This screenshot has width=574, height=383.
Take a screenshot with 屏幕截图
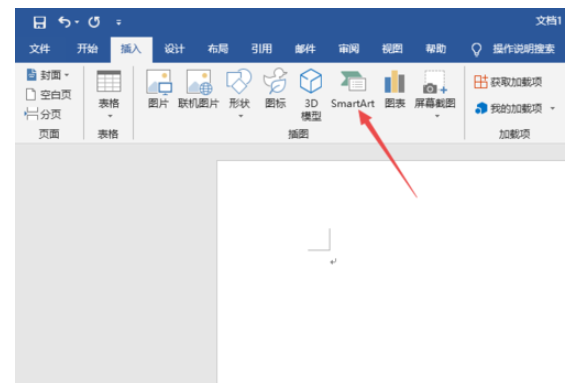pyautogui.click(x=435, y=89)
